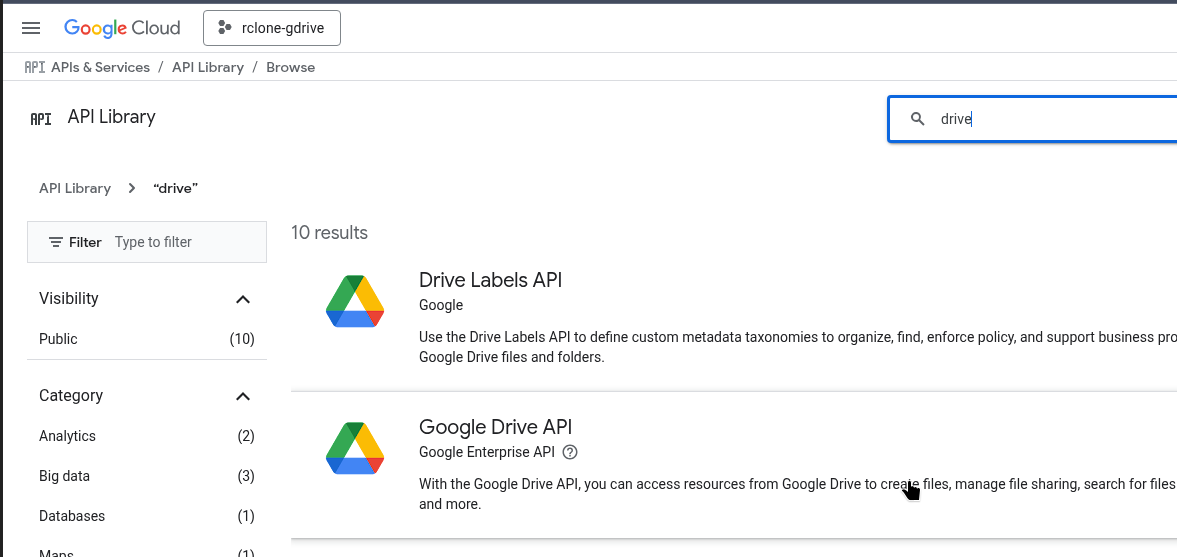Go to API Library breadcrumb in top bar
Screen dimensions: 1177x557
coord(208,67)
